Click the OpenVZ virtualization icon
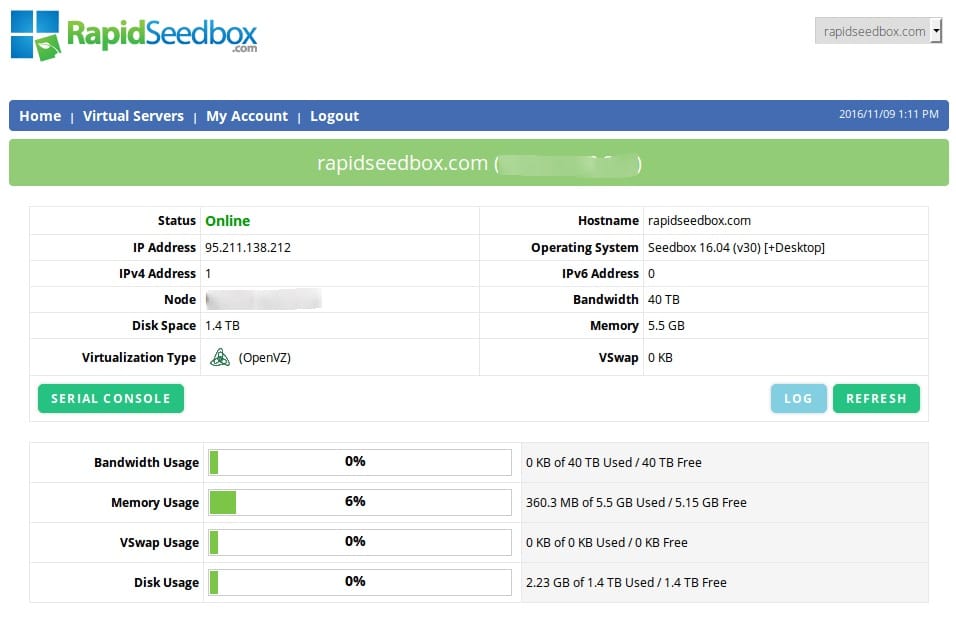This screenshot has height=620, width=956. 219,357
